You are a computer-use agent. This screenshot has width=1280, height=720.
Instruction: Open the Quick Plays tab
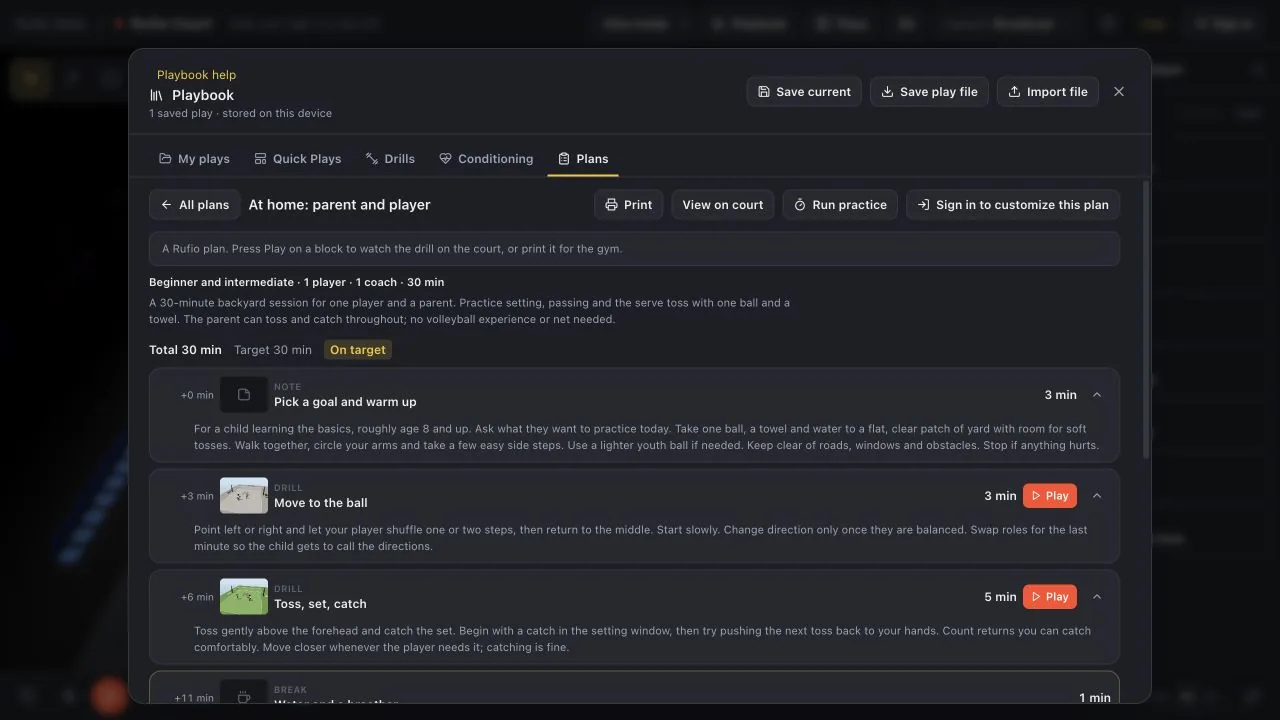pyautogui.click(x=298, y=159)
